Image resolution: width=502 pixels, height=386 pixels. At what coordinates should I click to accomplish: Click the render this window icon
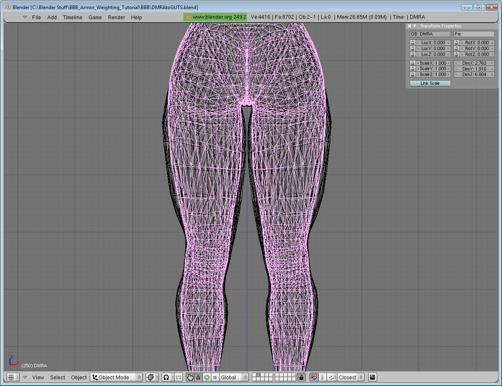(372, 377)
